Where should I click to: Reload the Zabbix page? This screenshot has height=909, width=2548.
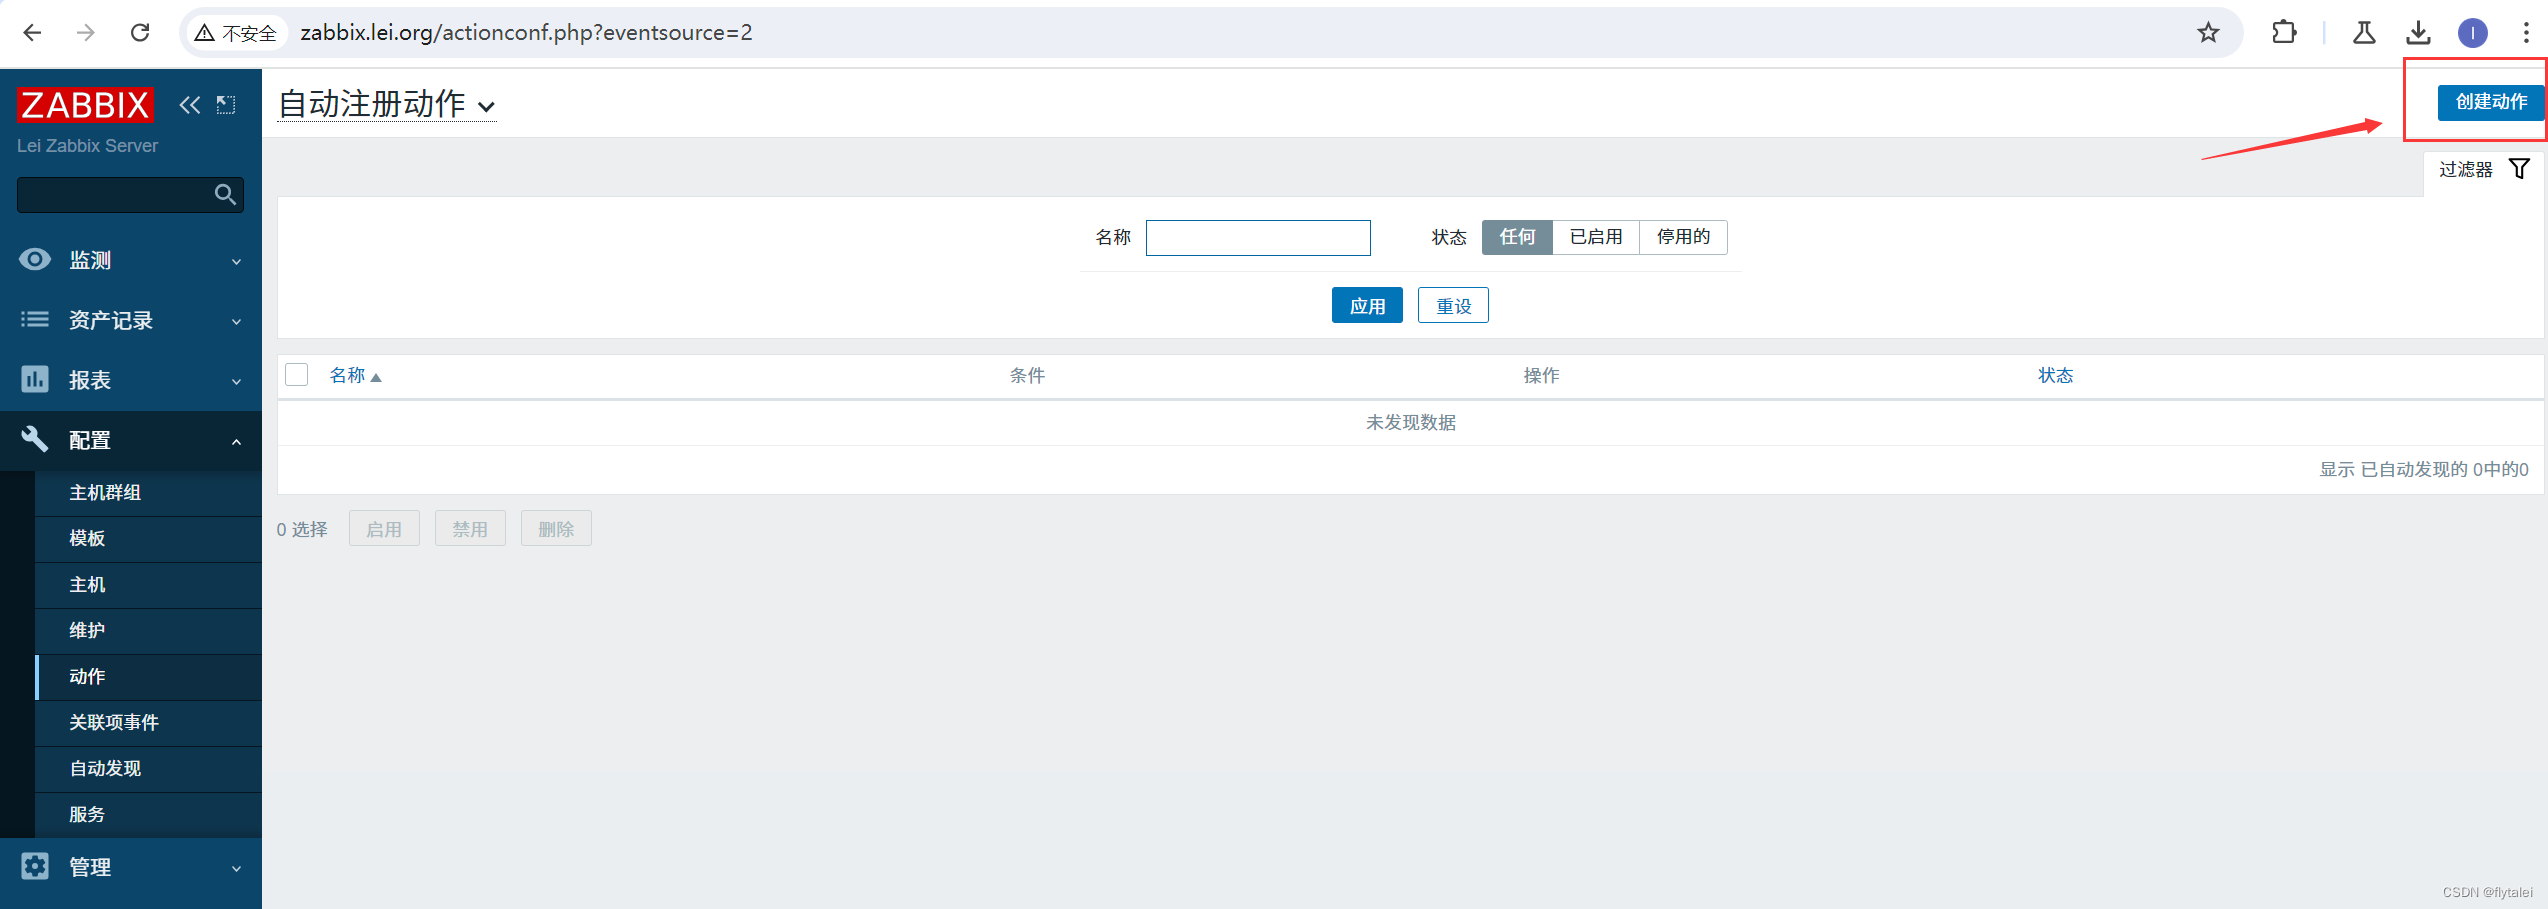[140, 33]
